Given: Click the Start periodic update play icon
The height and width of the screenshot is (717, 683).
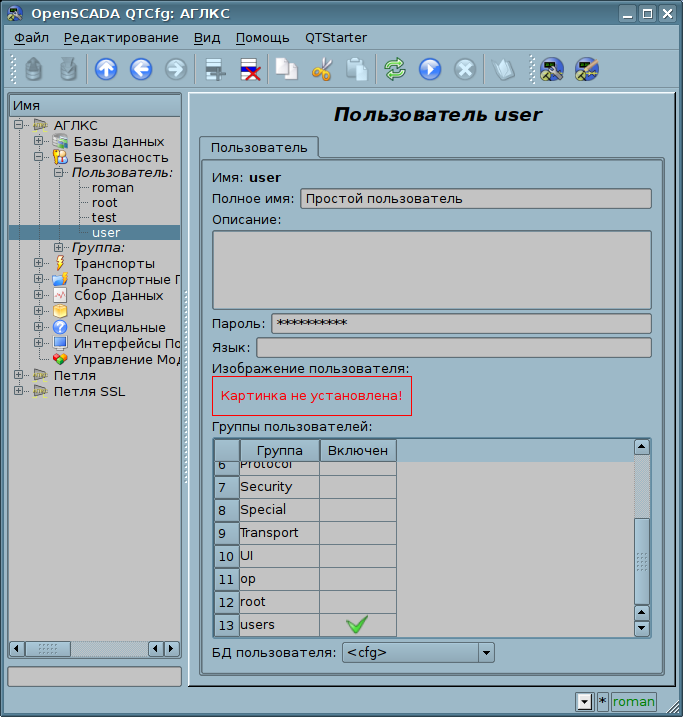Looking at the screenshot, I should coord(430,70).
